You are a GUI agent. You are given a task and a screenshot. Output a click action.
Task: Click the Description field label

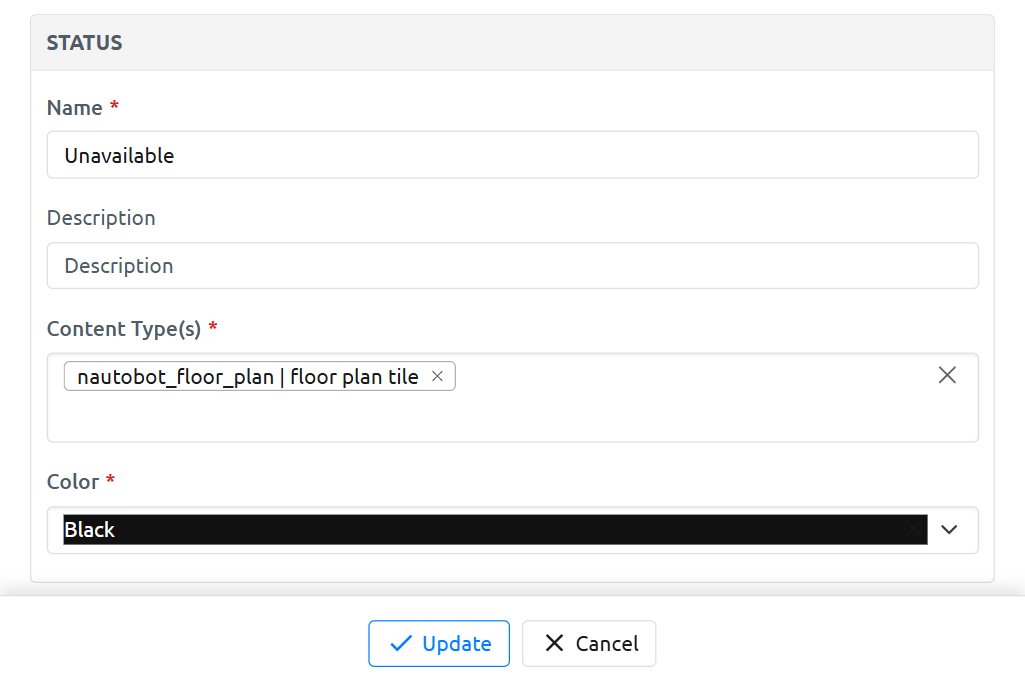pos(101,218)
